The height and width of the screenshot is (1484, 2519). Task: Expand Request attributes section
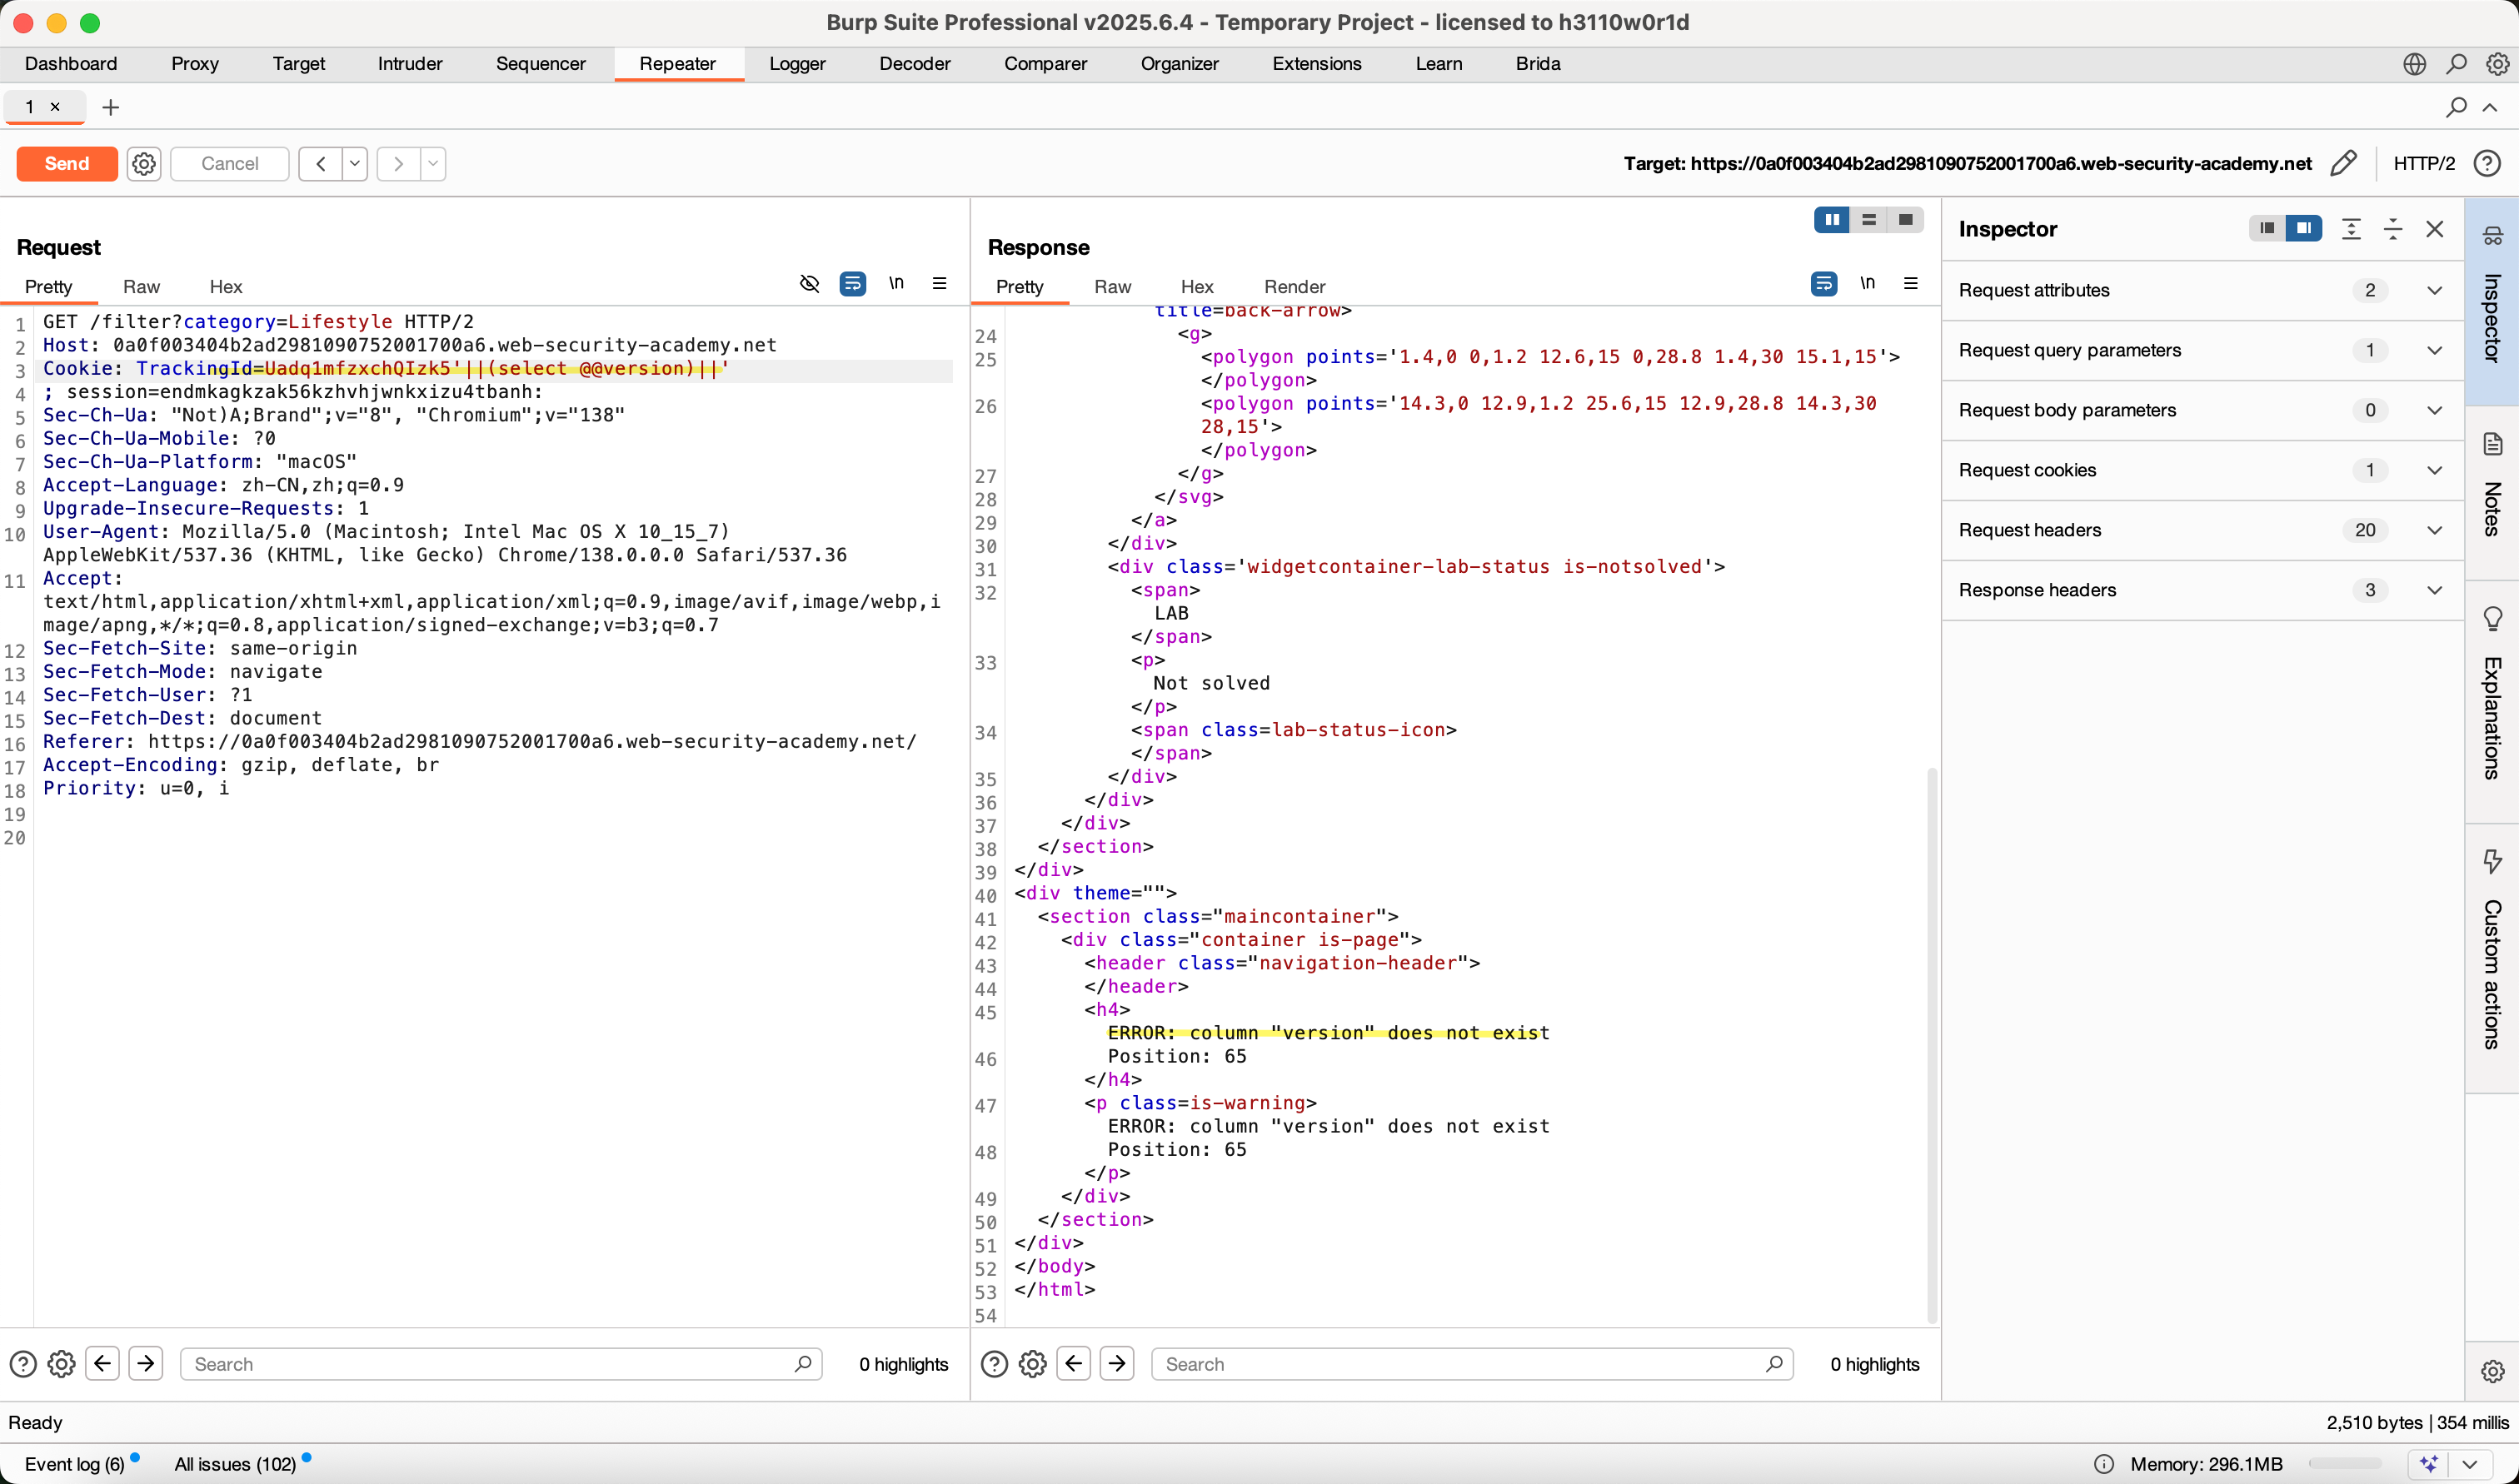[2202, 290]
